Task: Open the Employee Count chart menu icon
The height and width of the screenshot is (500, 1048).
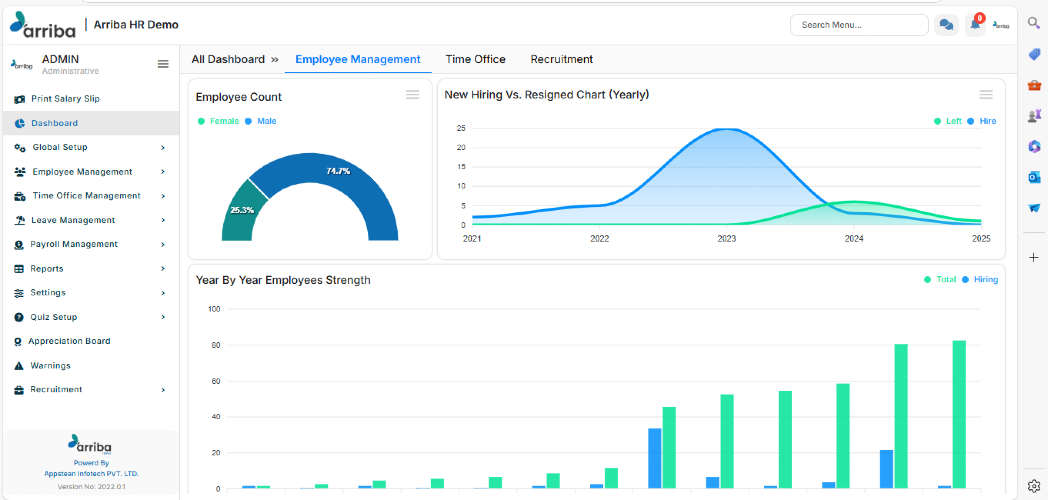Action: click(412, 95)
